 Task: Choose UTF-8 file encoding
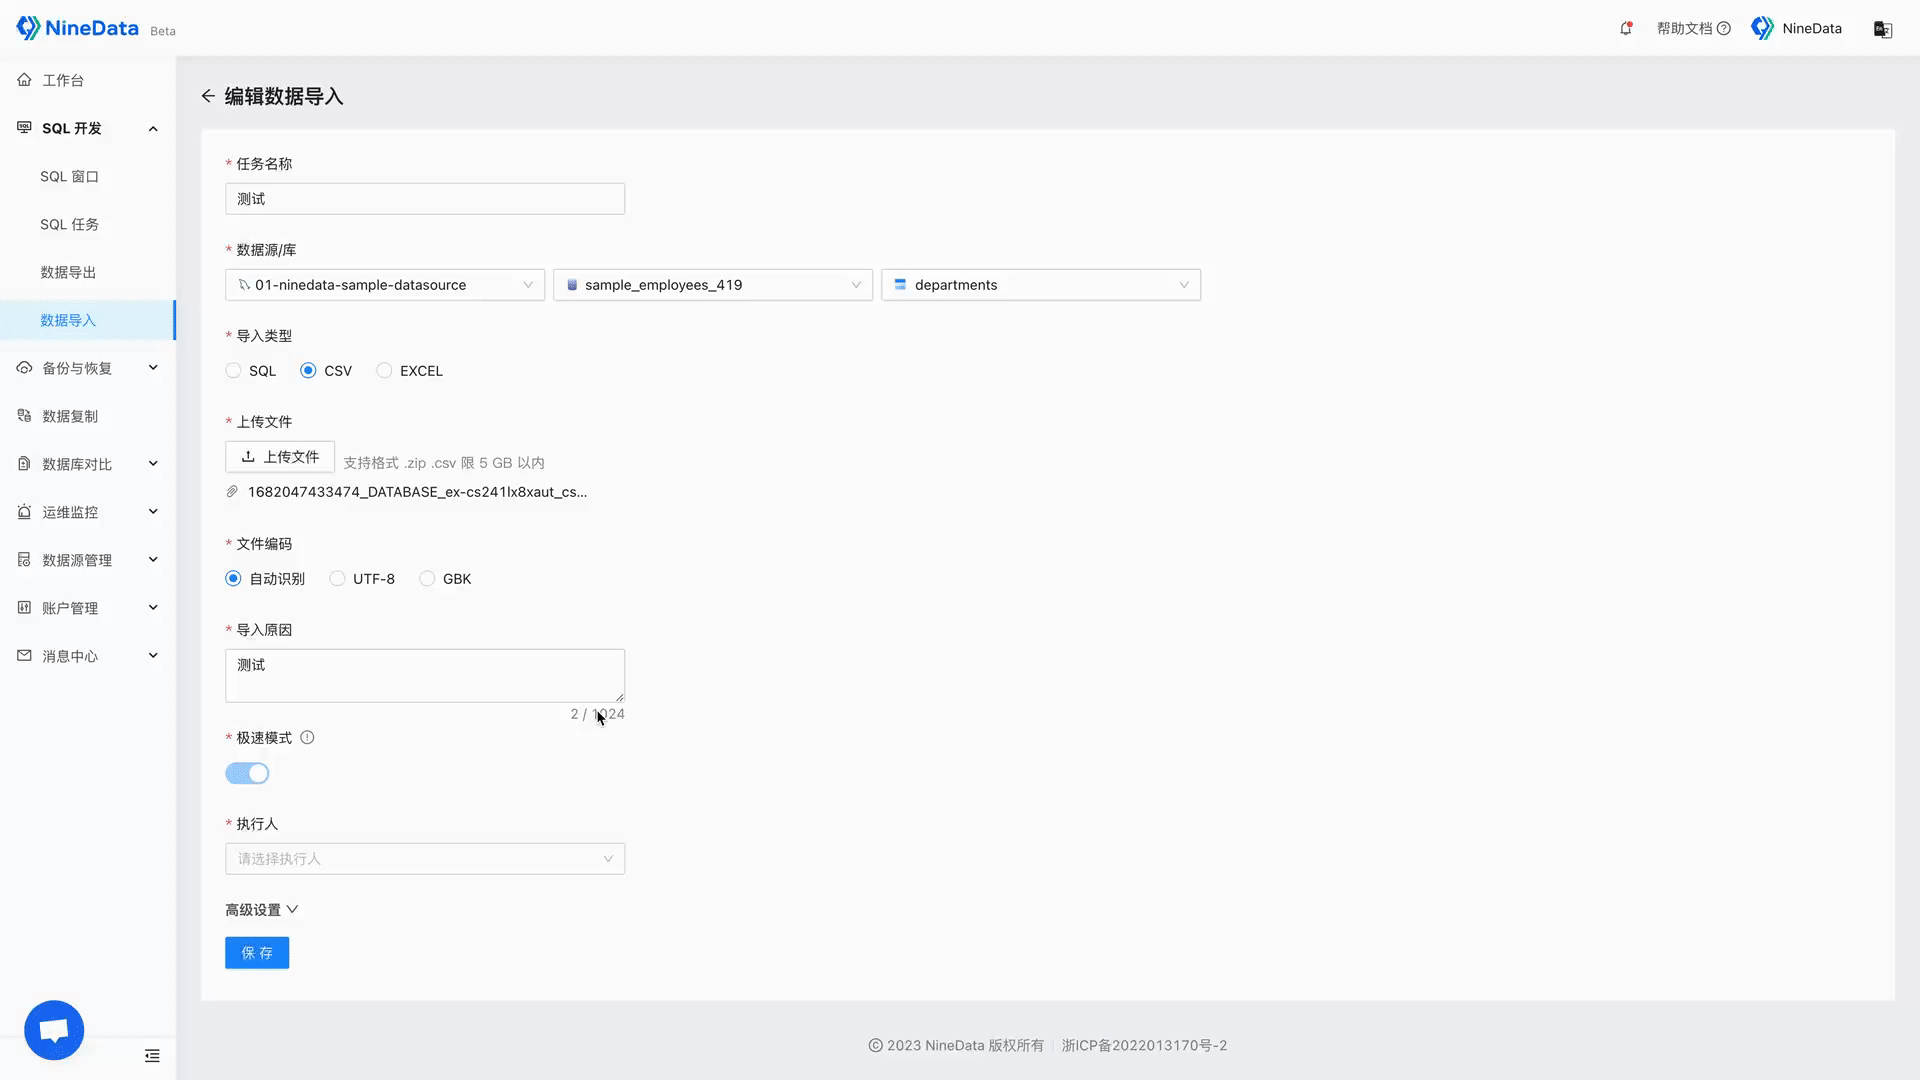click(337, 579)
